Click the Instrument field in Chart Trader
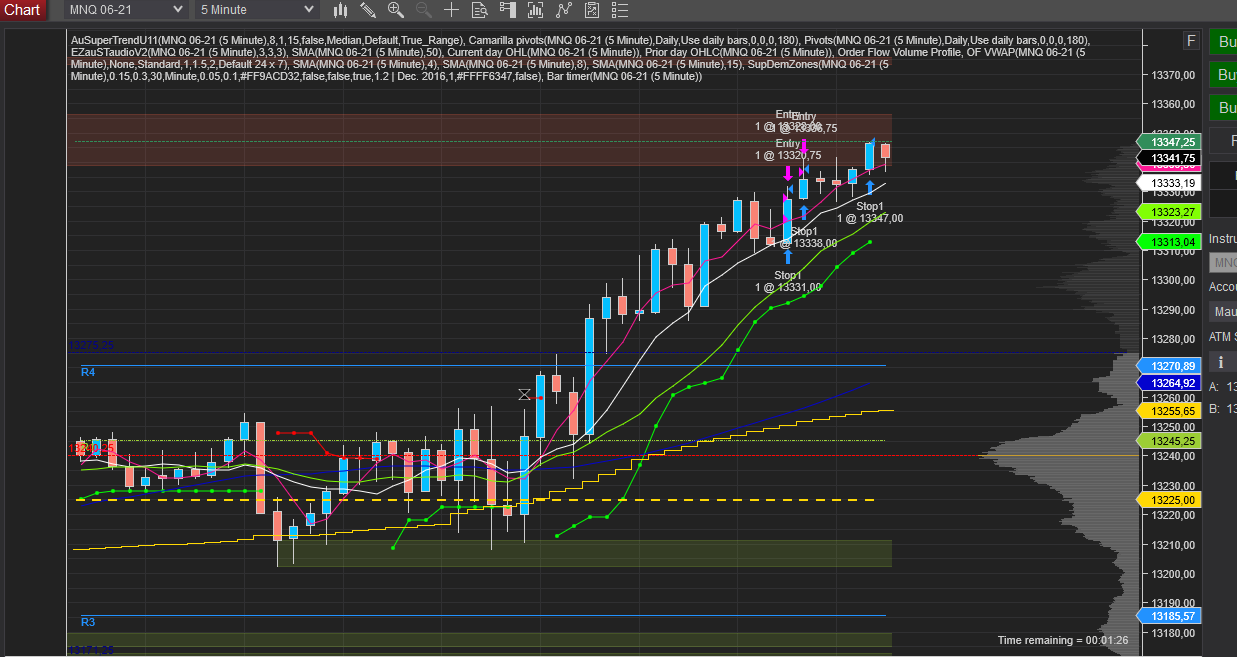Image resolution: width=1237 pixels, height=657 pixels. click(1222, 262)
